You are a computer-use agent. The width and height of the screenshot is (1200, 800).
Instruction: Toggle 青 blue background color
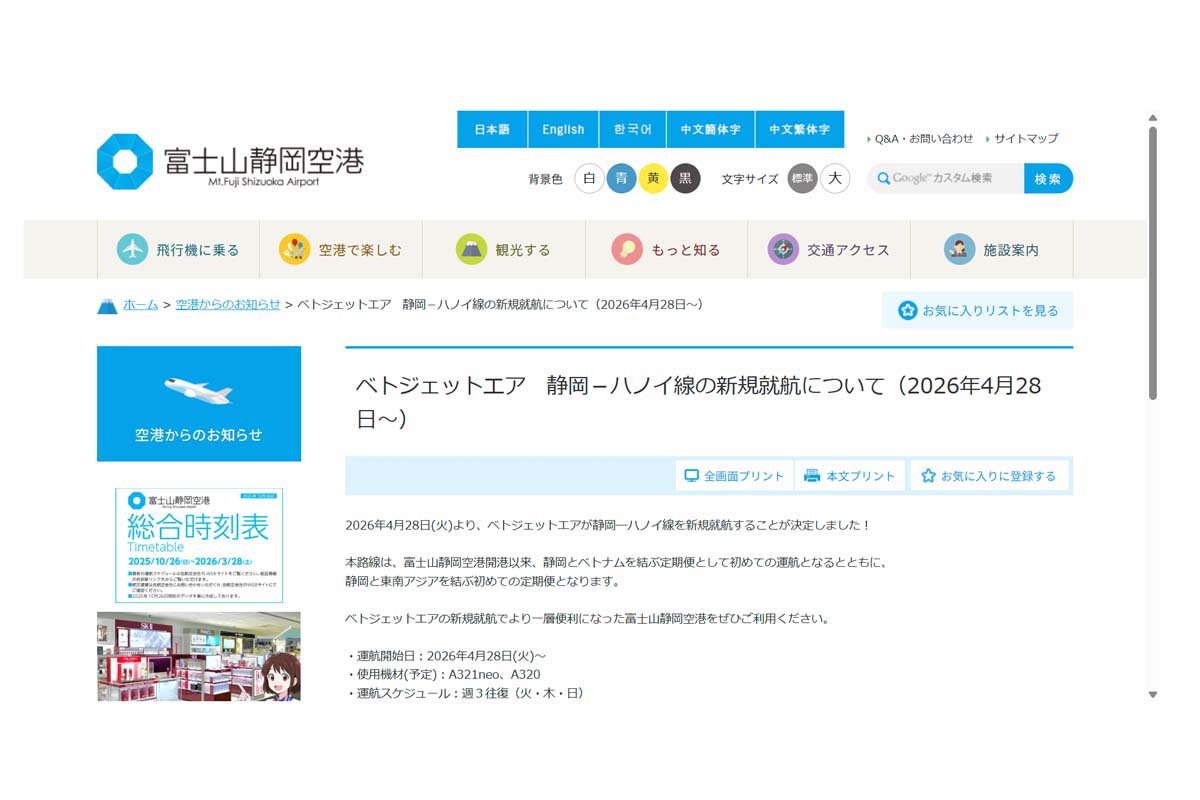coord(621,178)
